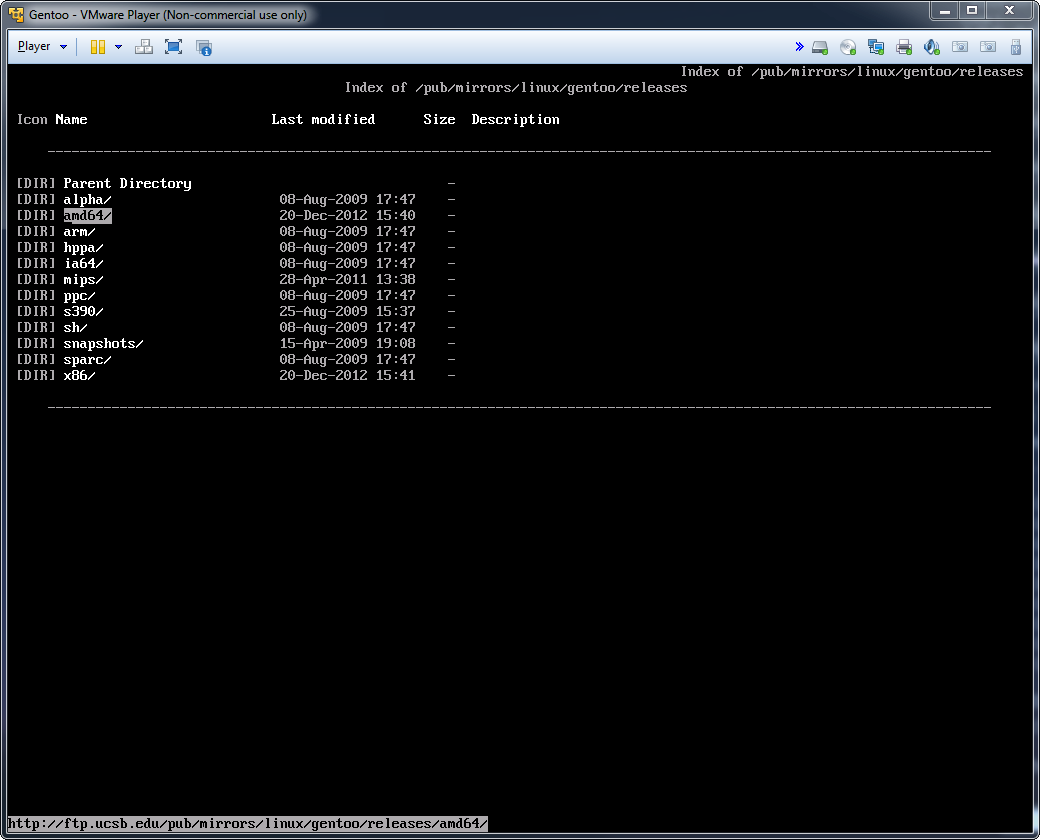
Task: Click the Description column header
Action: (x=515, y=119)
